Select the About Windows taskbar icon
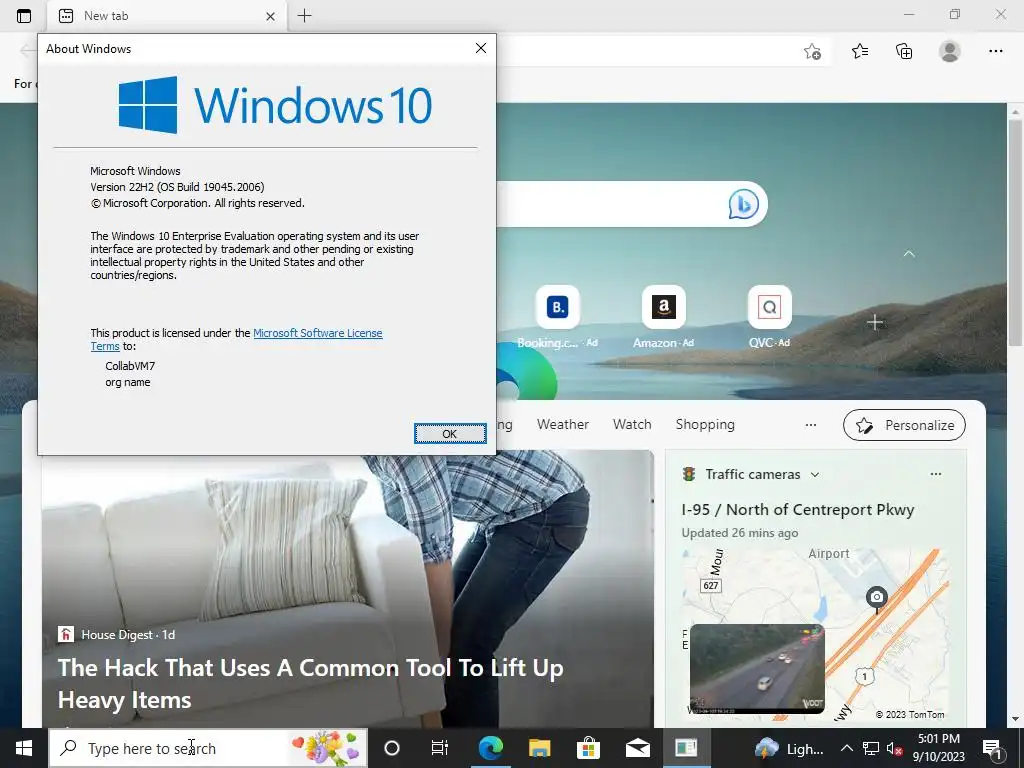Viewport: 1024px width, 768px height. (x=686, y=748)
